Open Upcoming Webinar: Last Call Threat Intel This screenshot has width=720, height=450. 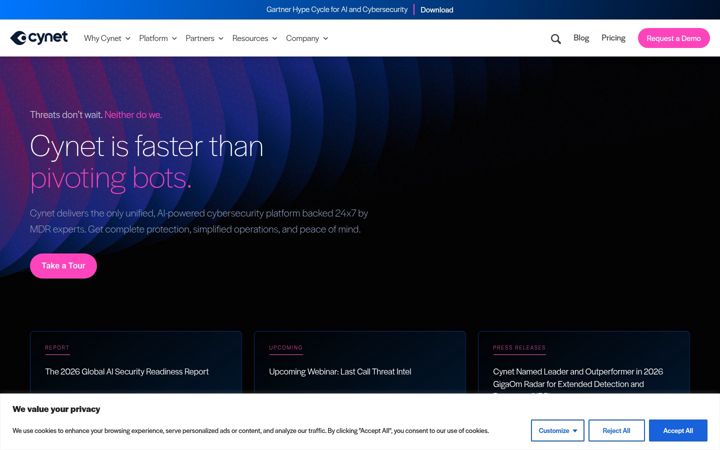(340, 371)
